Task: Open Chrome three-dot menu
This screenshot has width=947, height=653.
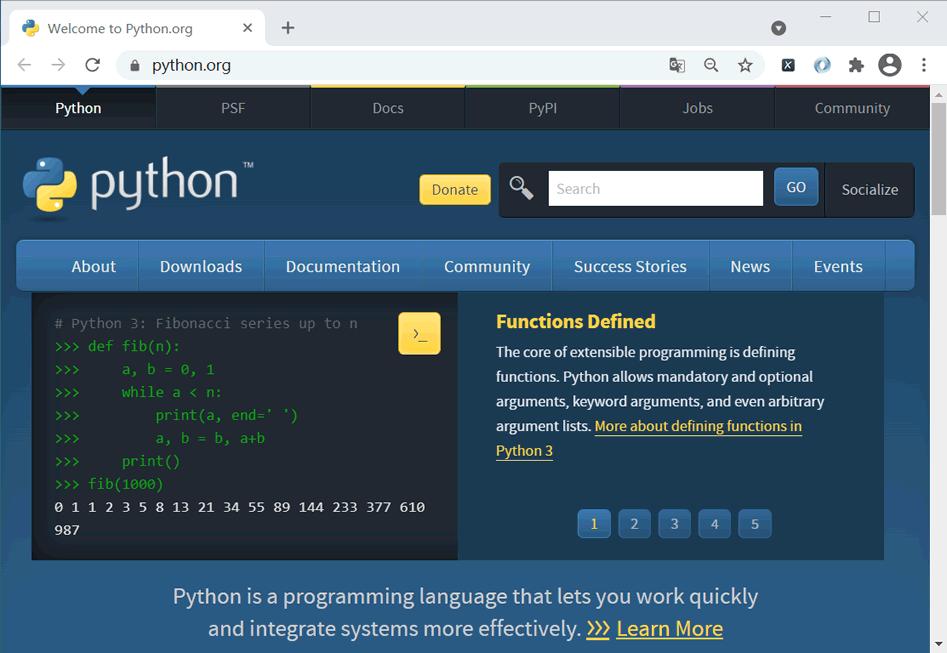Action: coord(923,65)
